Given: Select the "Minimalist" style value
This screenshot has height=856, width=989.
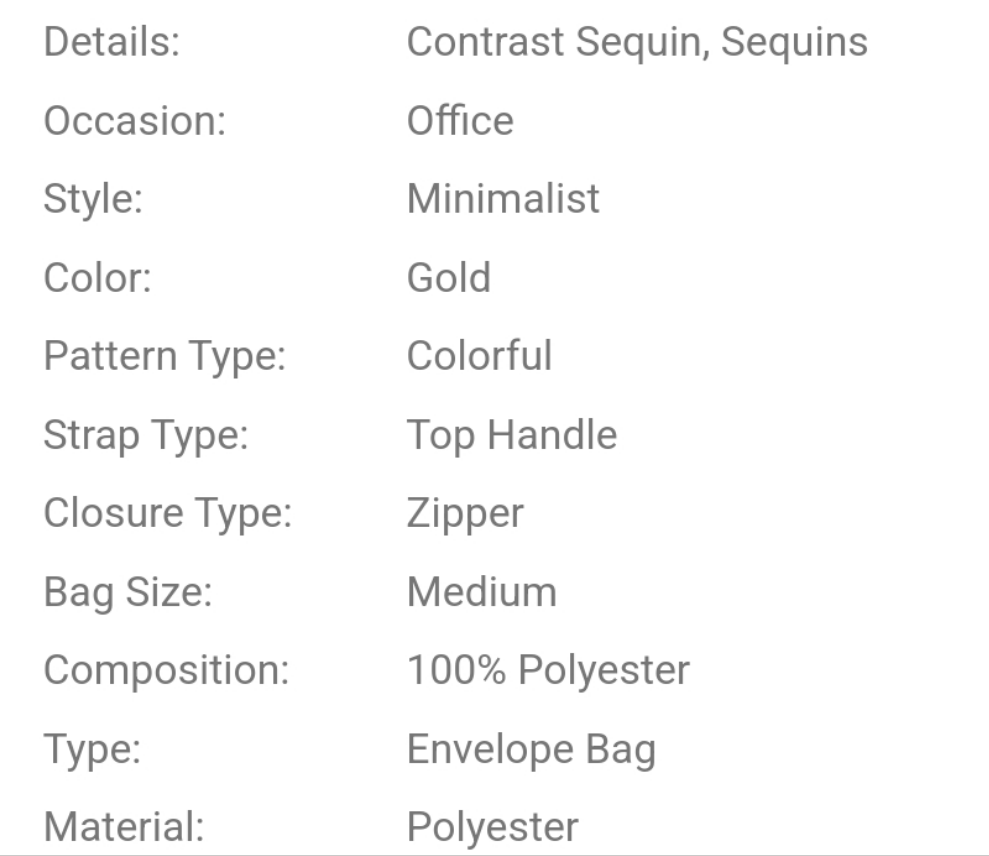Looking at the screenshot, I should coord(502,199).
